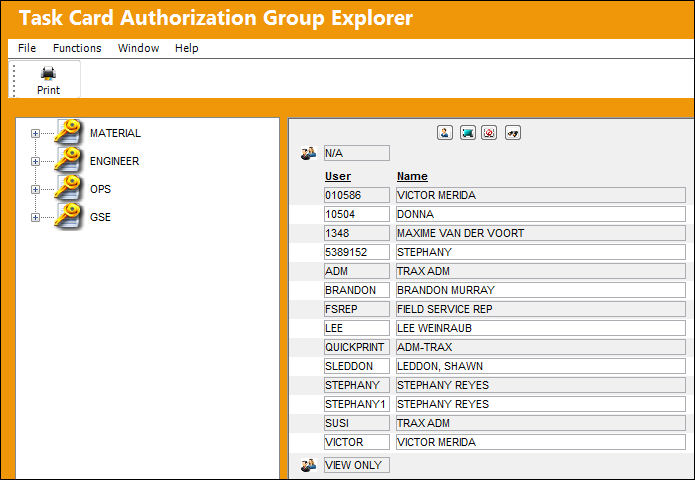Screen dimensions: 695x480
Task: Click the binoculars find icon button
Action: click(513, 133)
